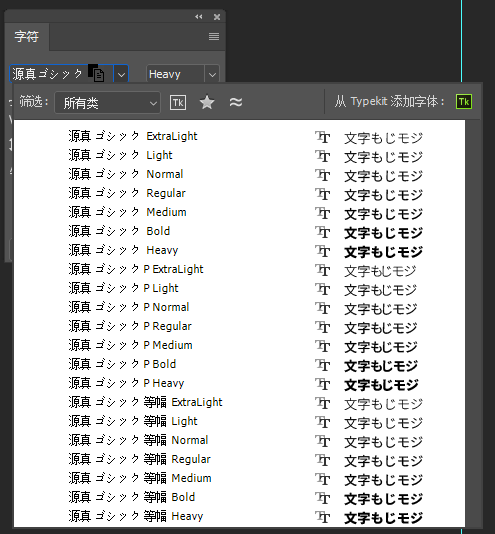The height and width of the screenshot is (534, 495).
Task: Select 源真ゴシック P Light font
Action: tap(239, 288)
